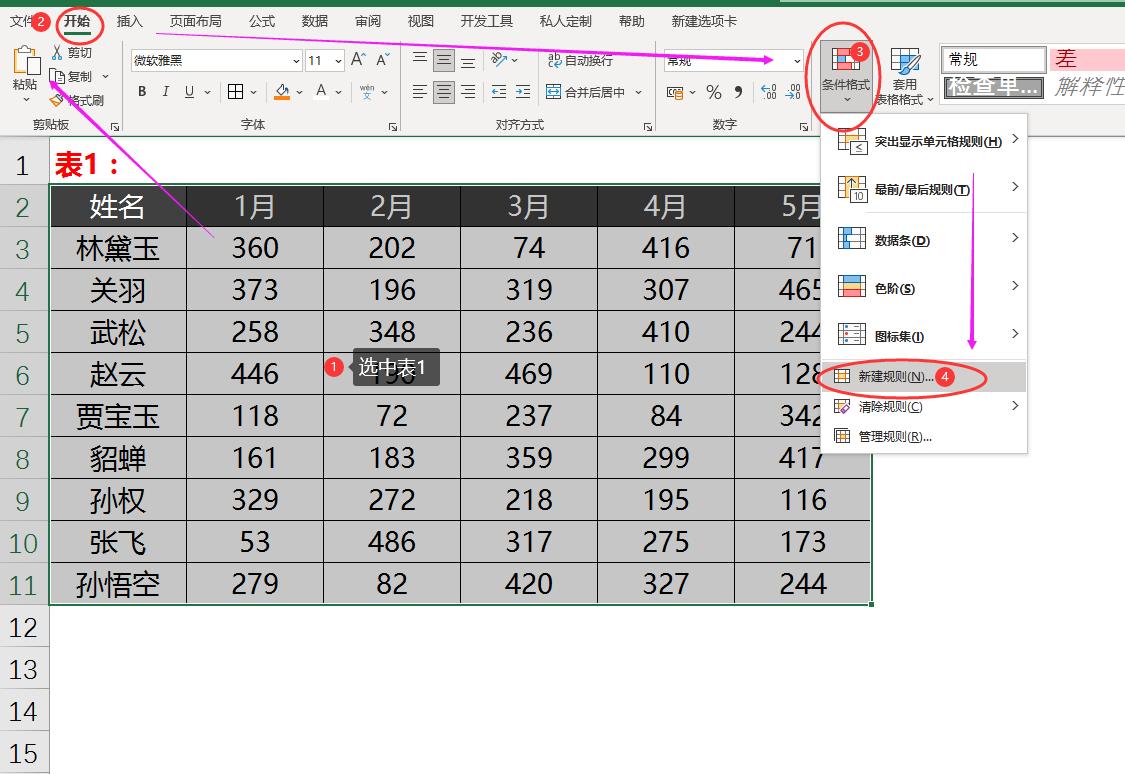Open the 对齐方式 alignment dialog launcher
The height and width of the screenshot is (774, 1125).
[x=648, y=127]
